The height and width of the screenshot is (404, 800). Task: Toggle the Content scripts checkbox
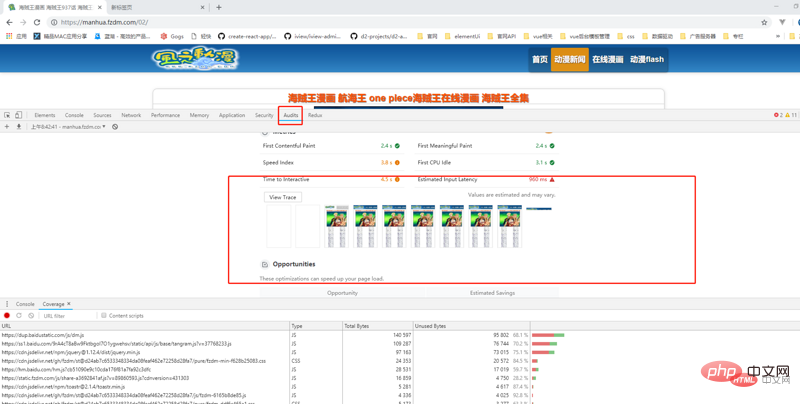[104, 316]
